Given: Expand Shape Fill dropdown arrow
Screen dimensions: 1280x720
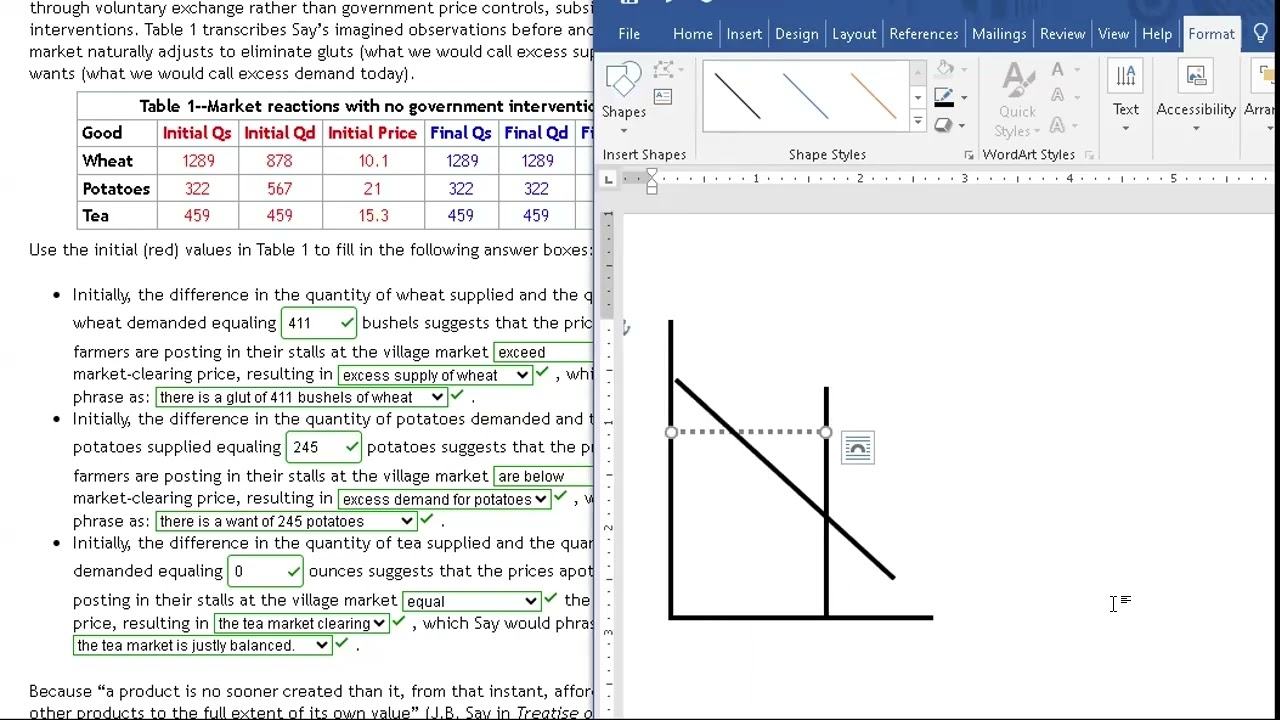Looking at the screenshot, I should click(x=964, y=70).
